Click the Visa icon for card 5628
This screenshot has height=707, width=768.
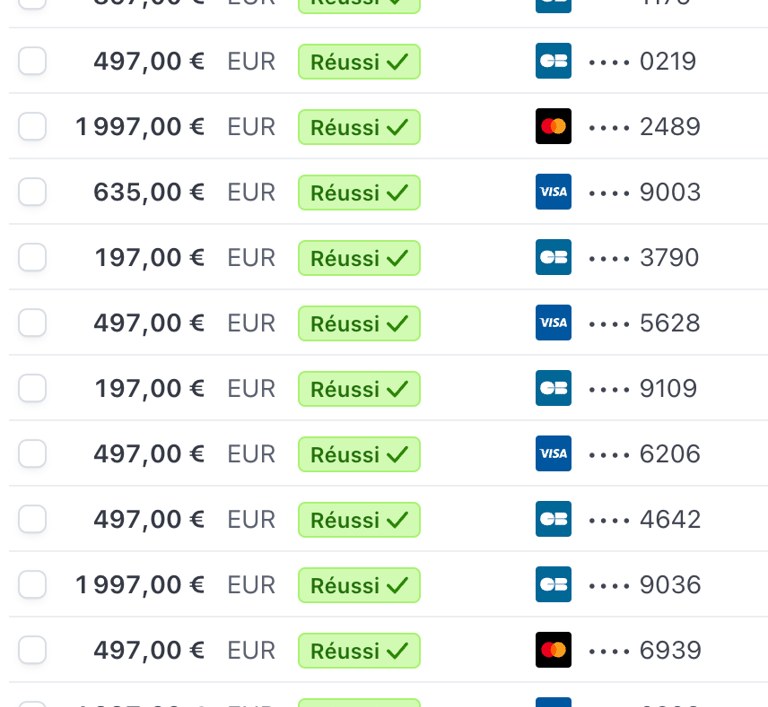[x=553, y=322]
